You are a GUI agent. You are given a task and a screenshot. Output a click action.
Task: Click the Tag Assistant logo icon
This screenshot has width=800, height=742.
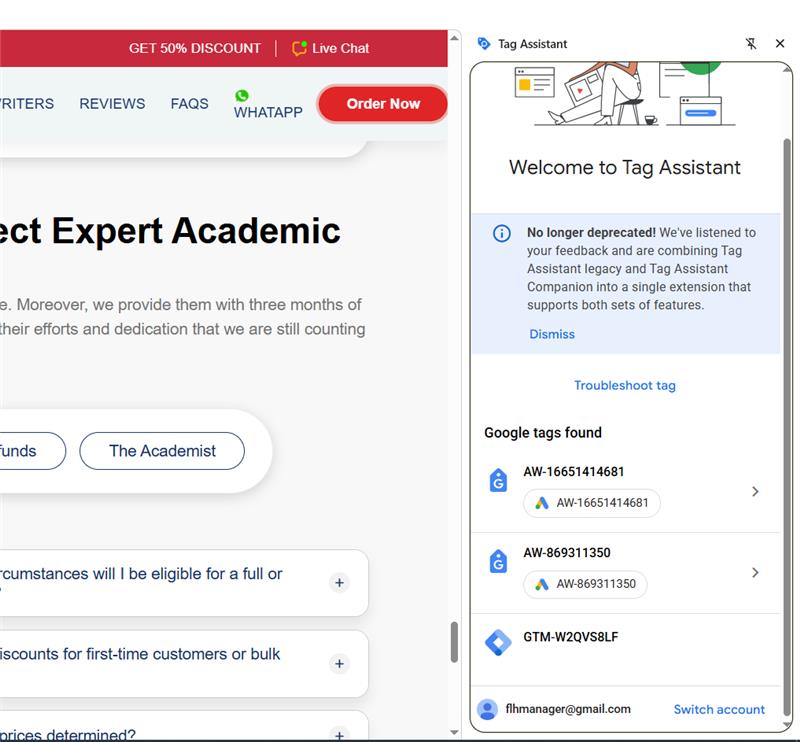point(484,44)
